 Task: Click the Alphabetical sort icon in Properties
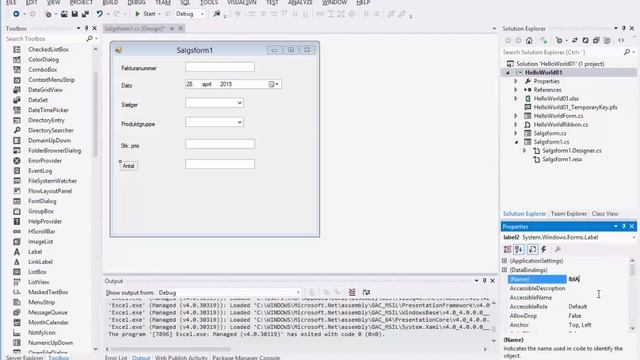[x=519, y=249]
